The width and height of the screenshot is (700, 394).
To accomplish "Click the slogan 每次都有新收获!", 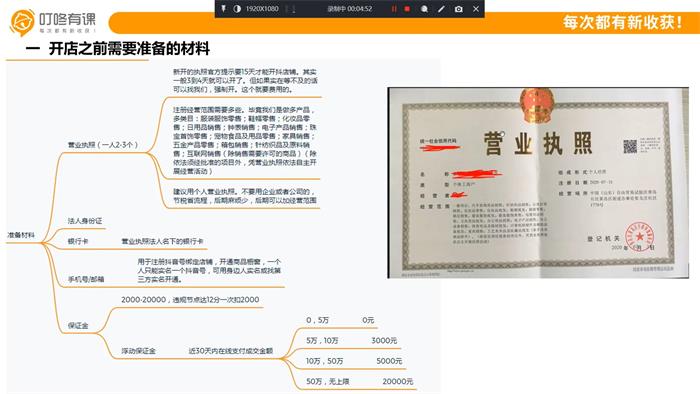I will point(622,22).
